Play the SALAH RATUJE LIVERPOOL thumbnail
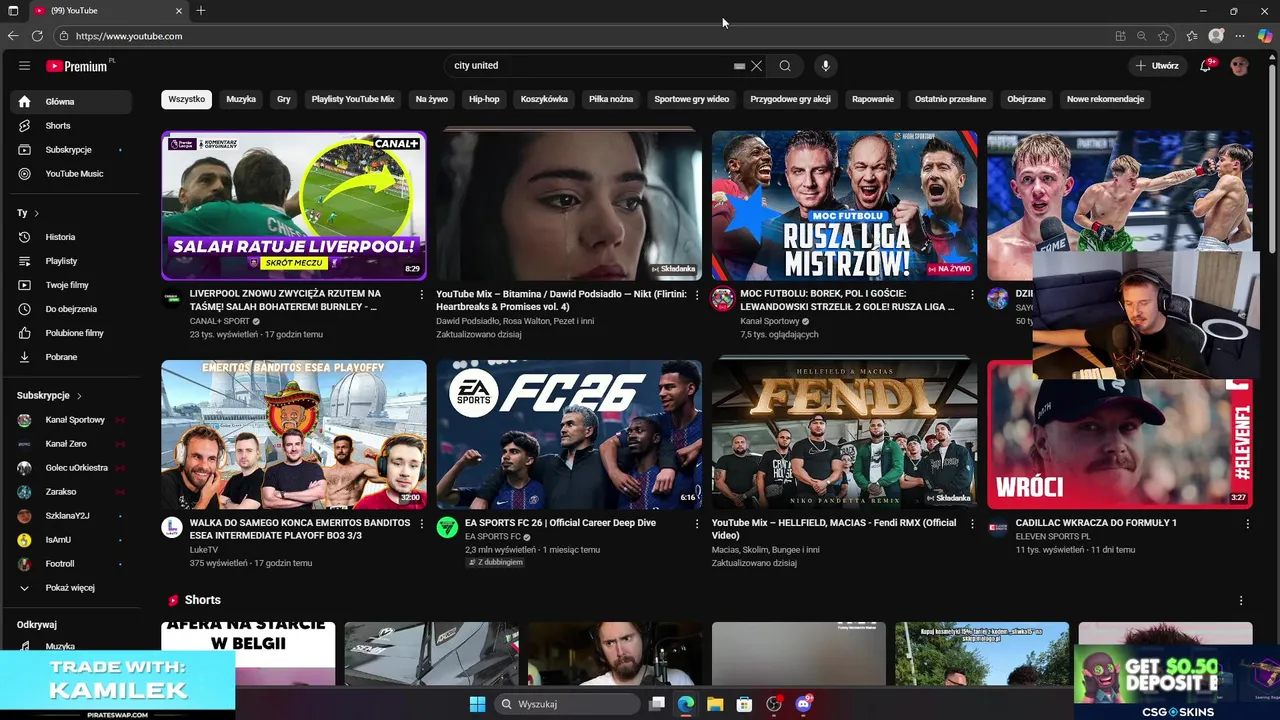Viewport: 1280px width, 720px height. point(294,206)
